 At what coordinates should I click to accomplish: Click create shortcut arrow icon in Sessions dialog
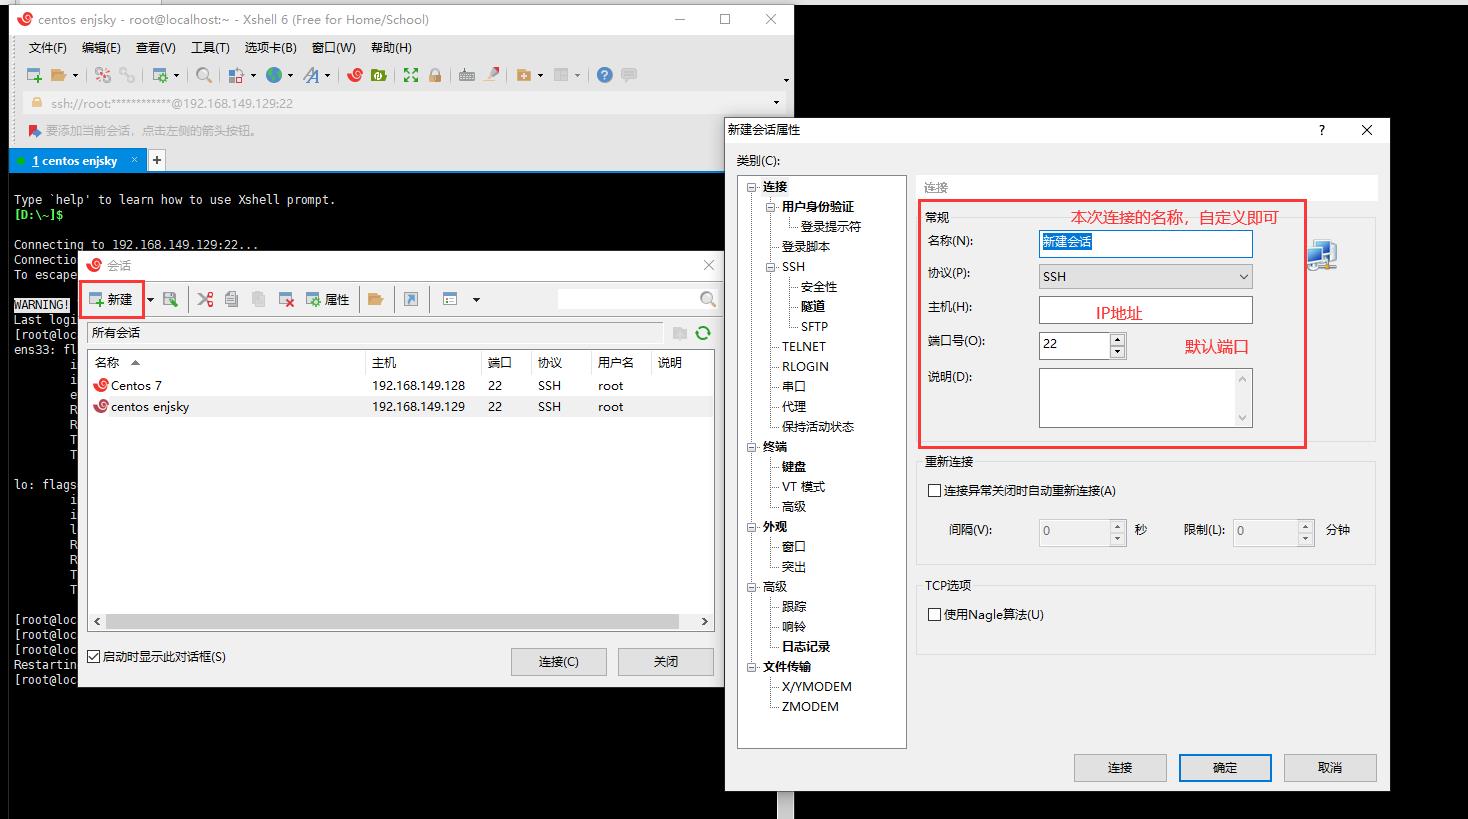[x=411, y=299]
